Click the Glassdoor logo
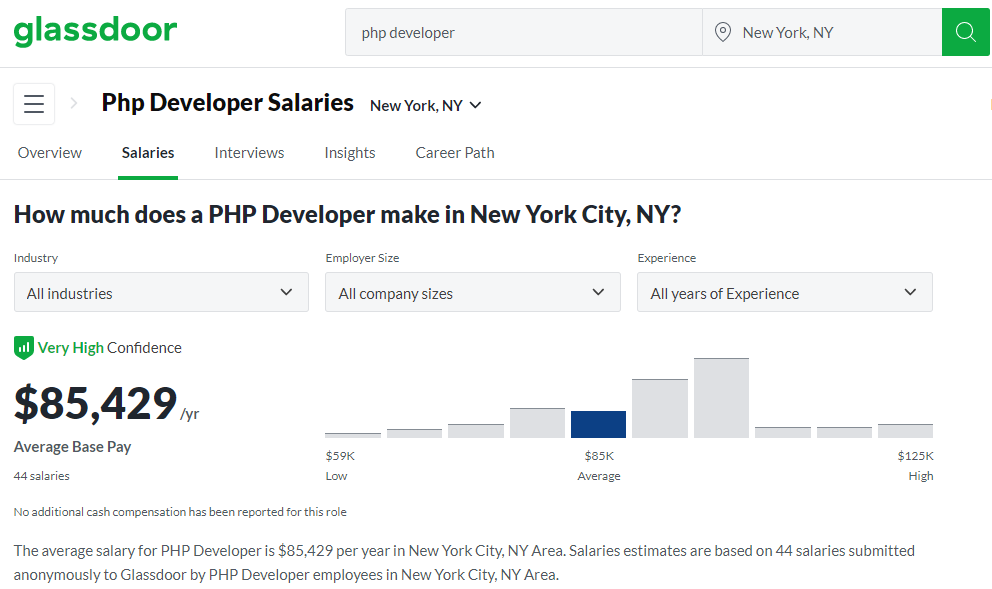This screenshot has height=589, width=992. (x=96, y=30)
